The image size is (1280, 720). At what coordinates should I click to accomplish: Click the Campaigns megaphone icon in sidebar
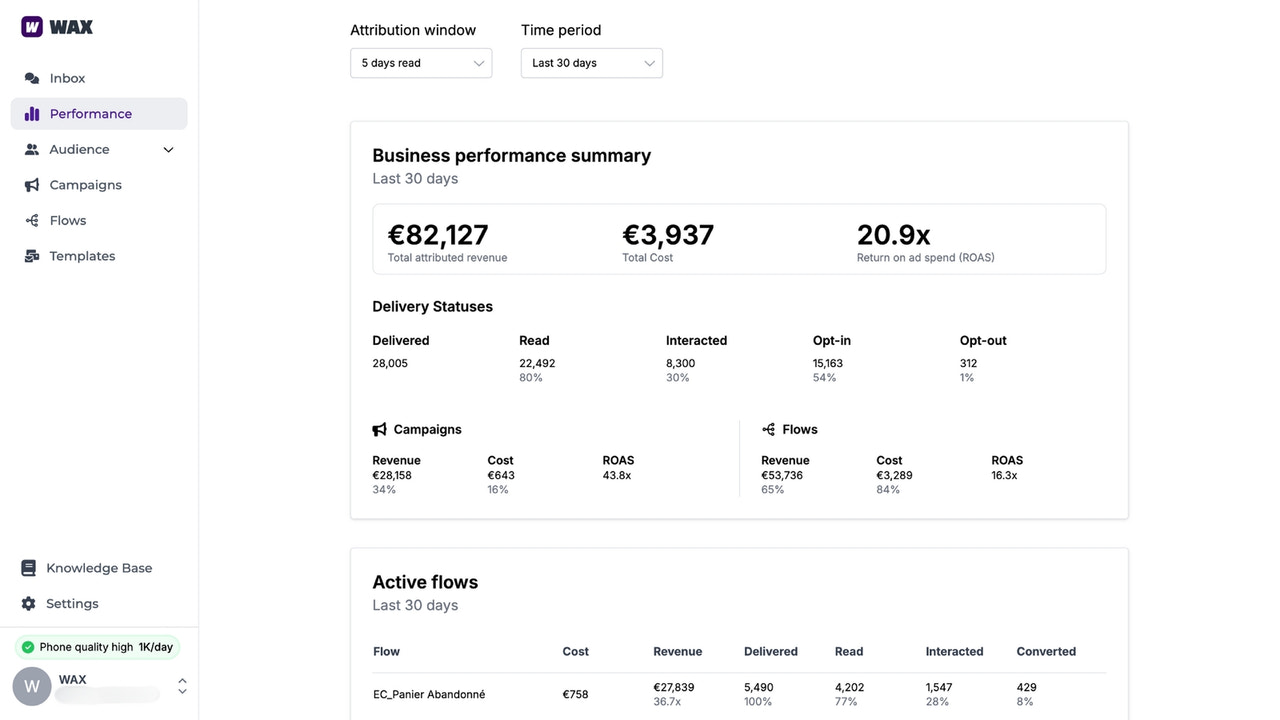pyautogui.click(x=31, y=184)
